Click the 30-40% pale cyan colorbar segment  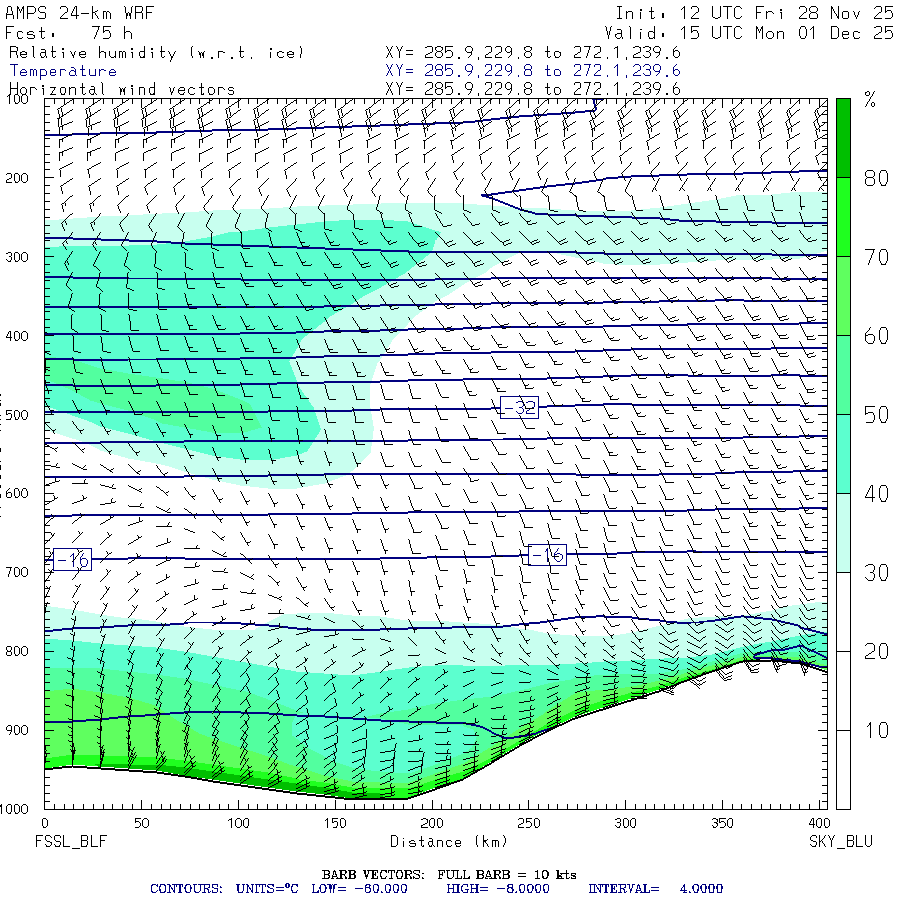point(843,533)
